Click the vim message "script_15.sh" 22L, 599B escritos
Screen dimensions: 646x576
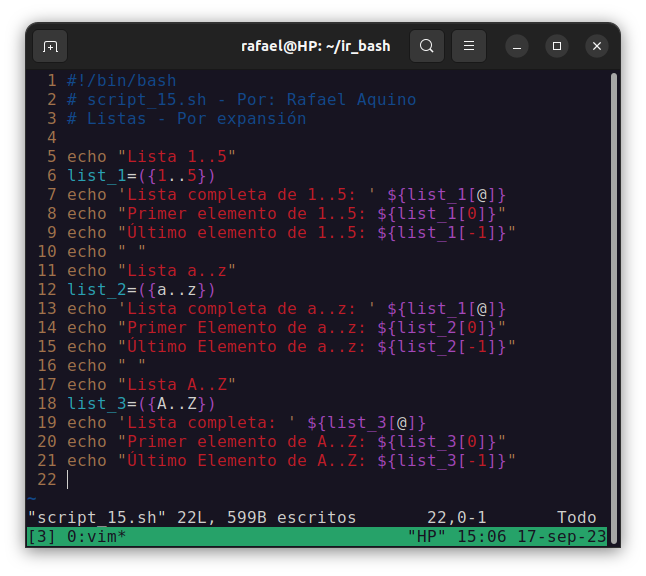[x=192, y=517]
